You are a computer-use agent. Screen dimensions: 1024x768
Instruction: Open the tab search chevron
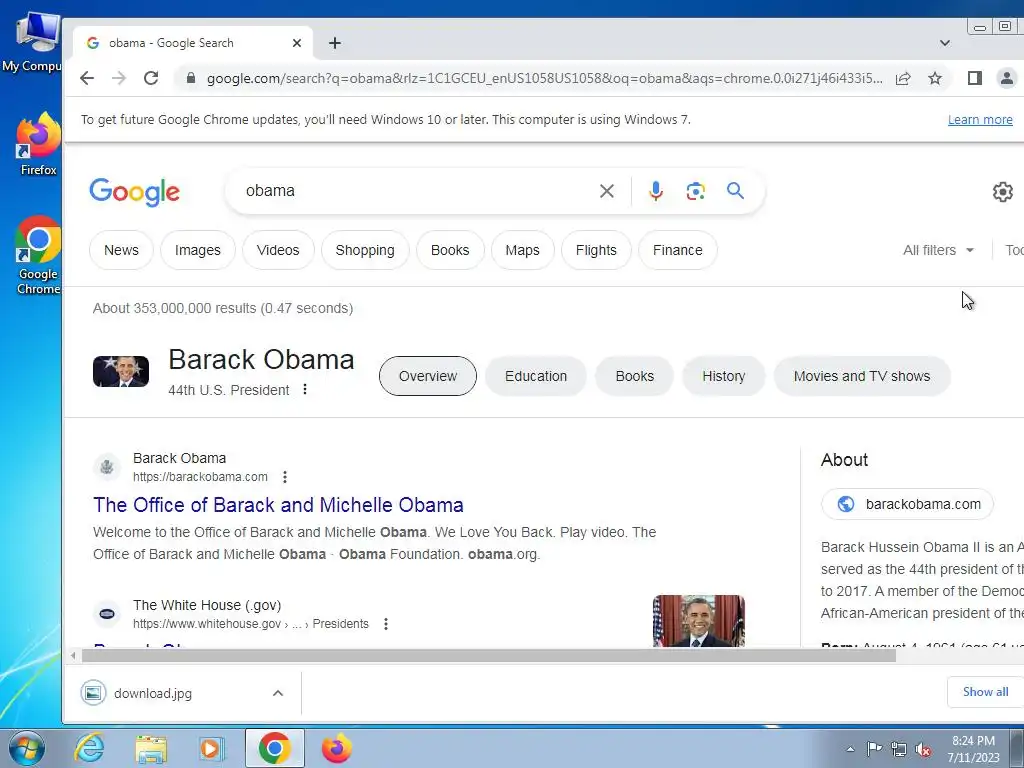(x=944, y=43)
